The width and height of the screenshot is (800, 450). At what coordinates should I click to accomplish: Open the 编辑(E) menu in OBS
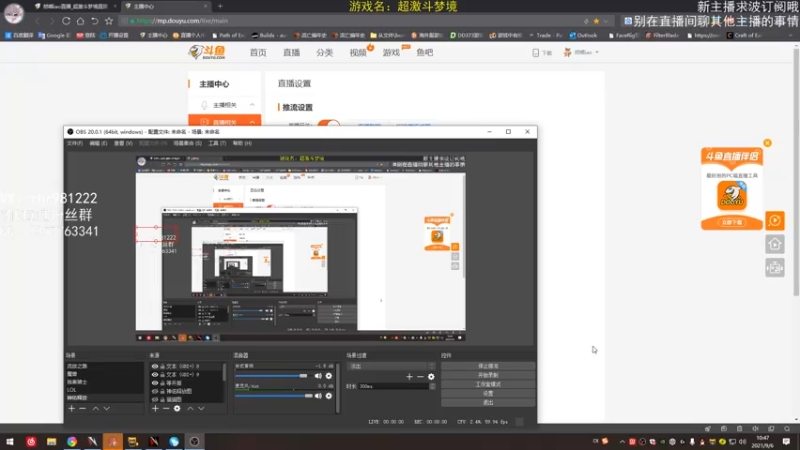point(98,143)
